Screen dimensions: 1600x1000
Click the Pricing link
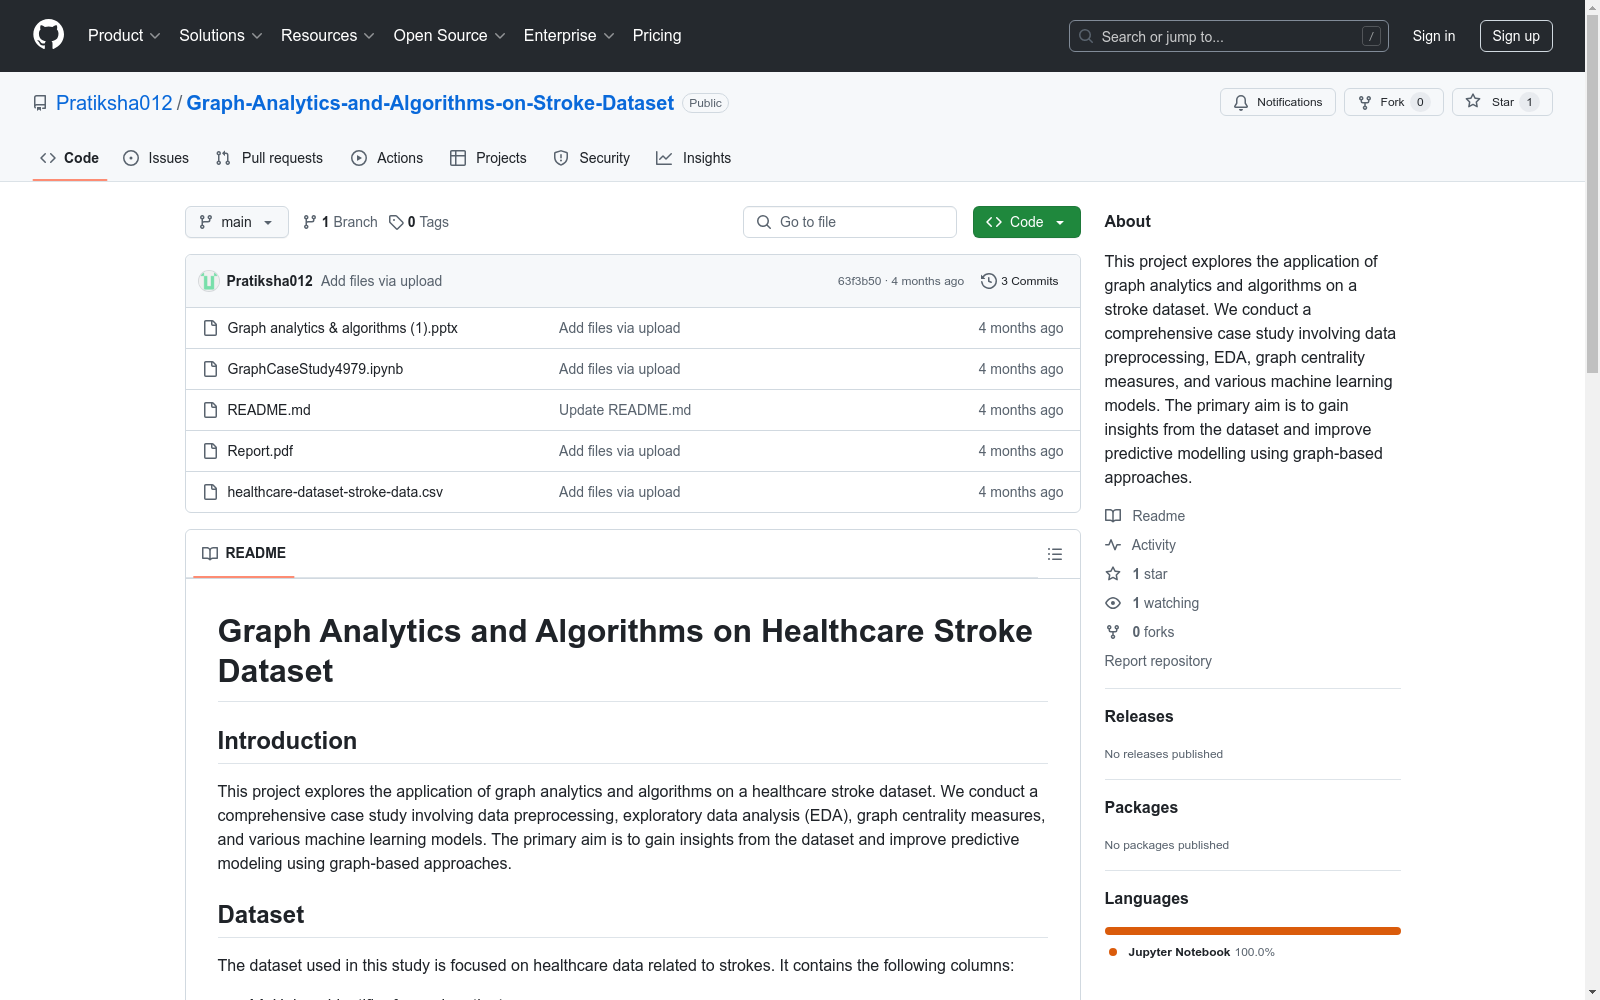pos(657,35)
